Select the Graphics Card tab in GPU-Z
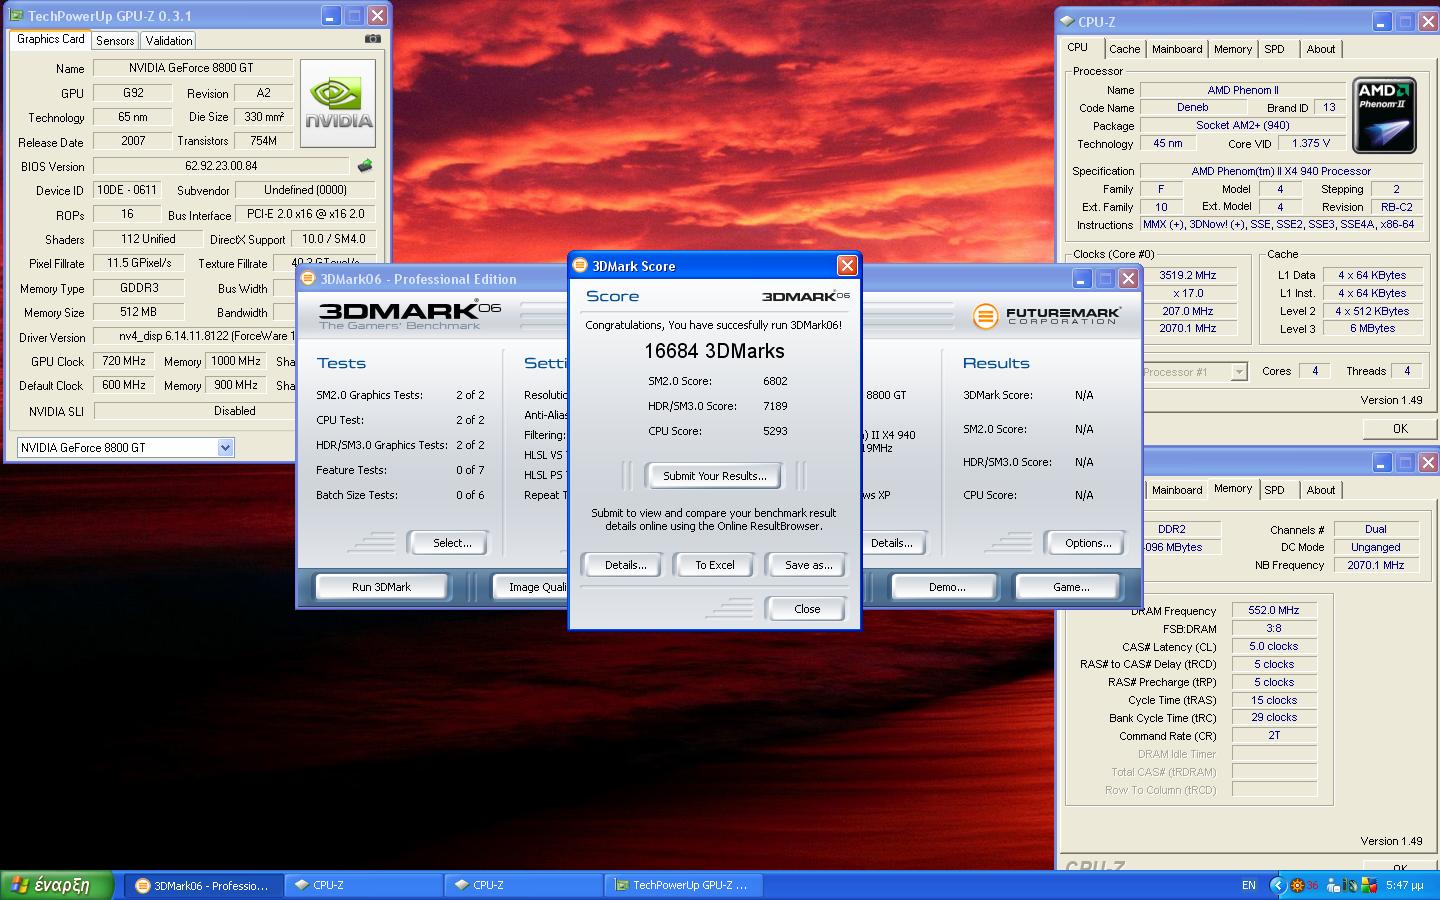Screen dimensions: 1440x900 pyautogui.click(x=50, y=39)
